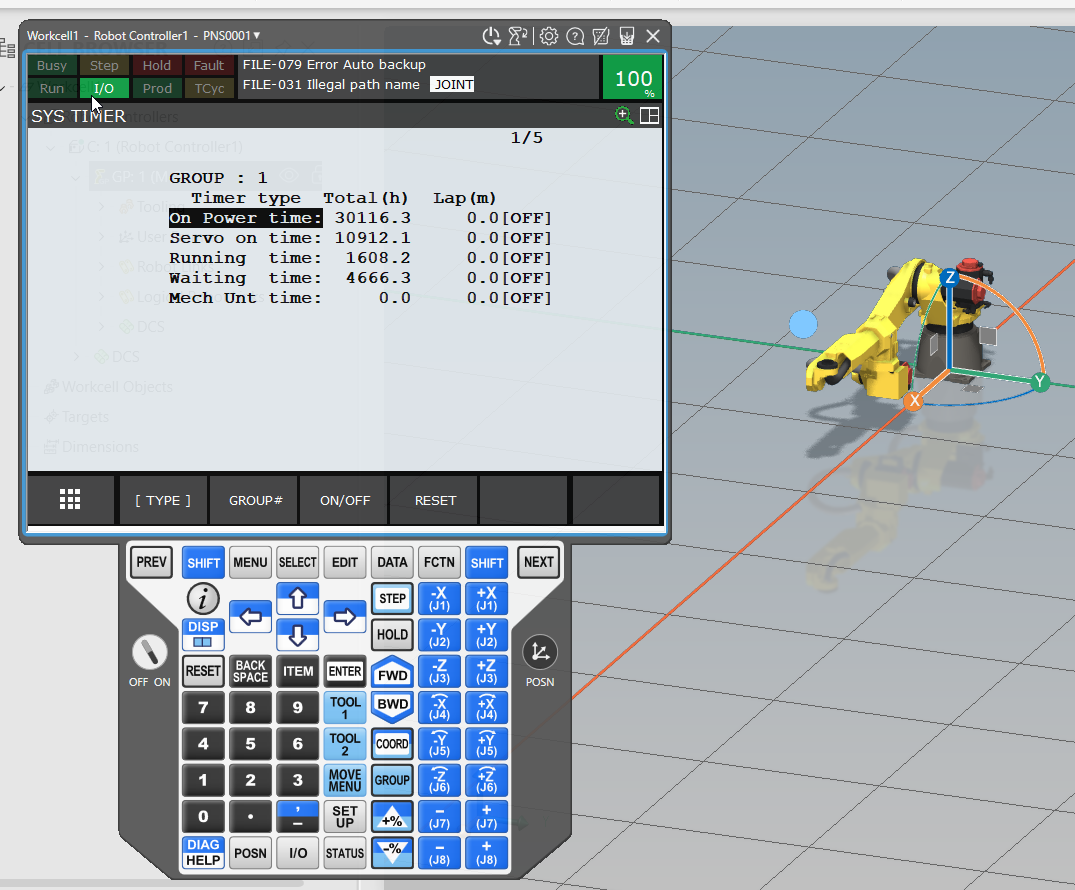This screenshot has height=890, width=1075.
Task: Click the HOLD key on the keypad
Action: 392,634
